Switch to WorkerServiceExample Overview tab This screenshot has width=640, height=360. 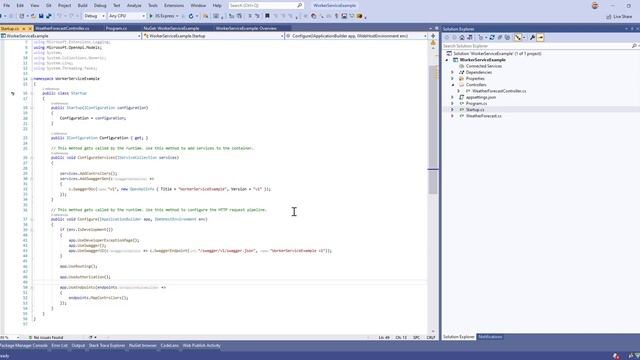[x=246, y=28]
